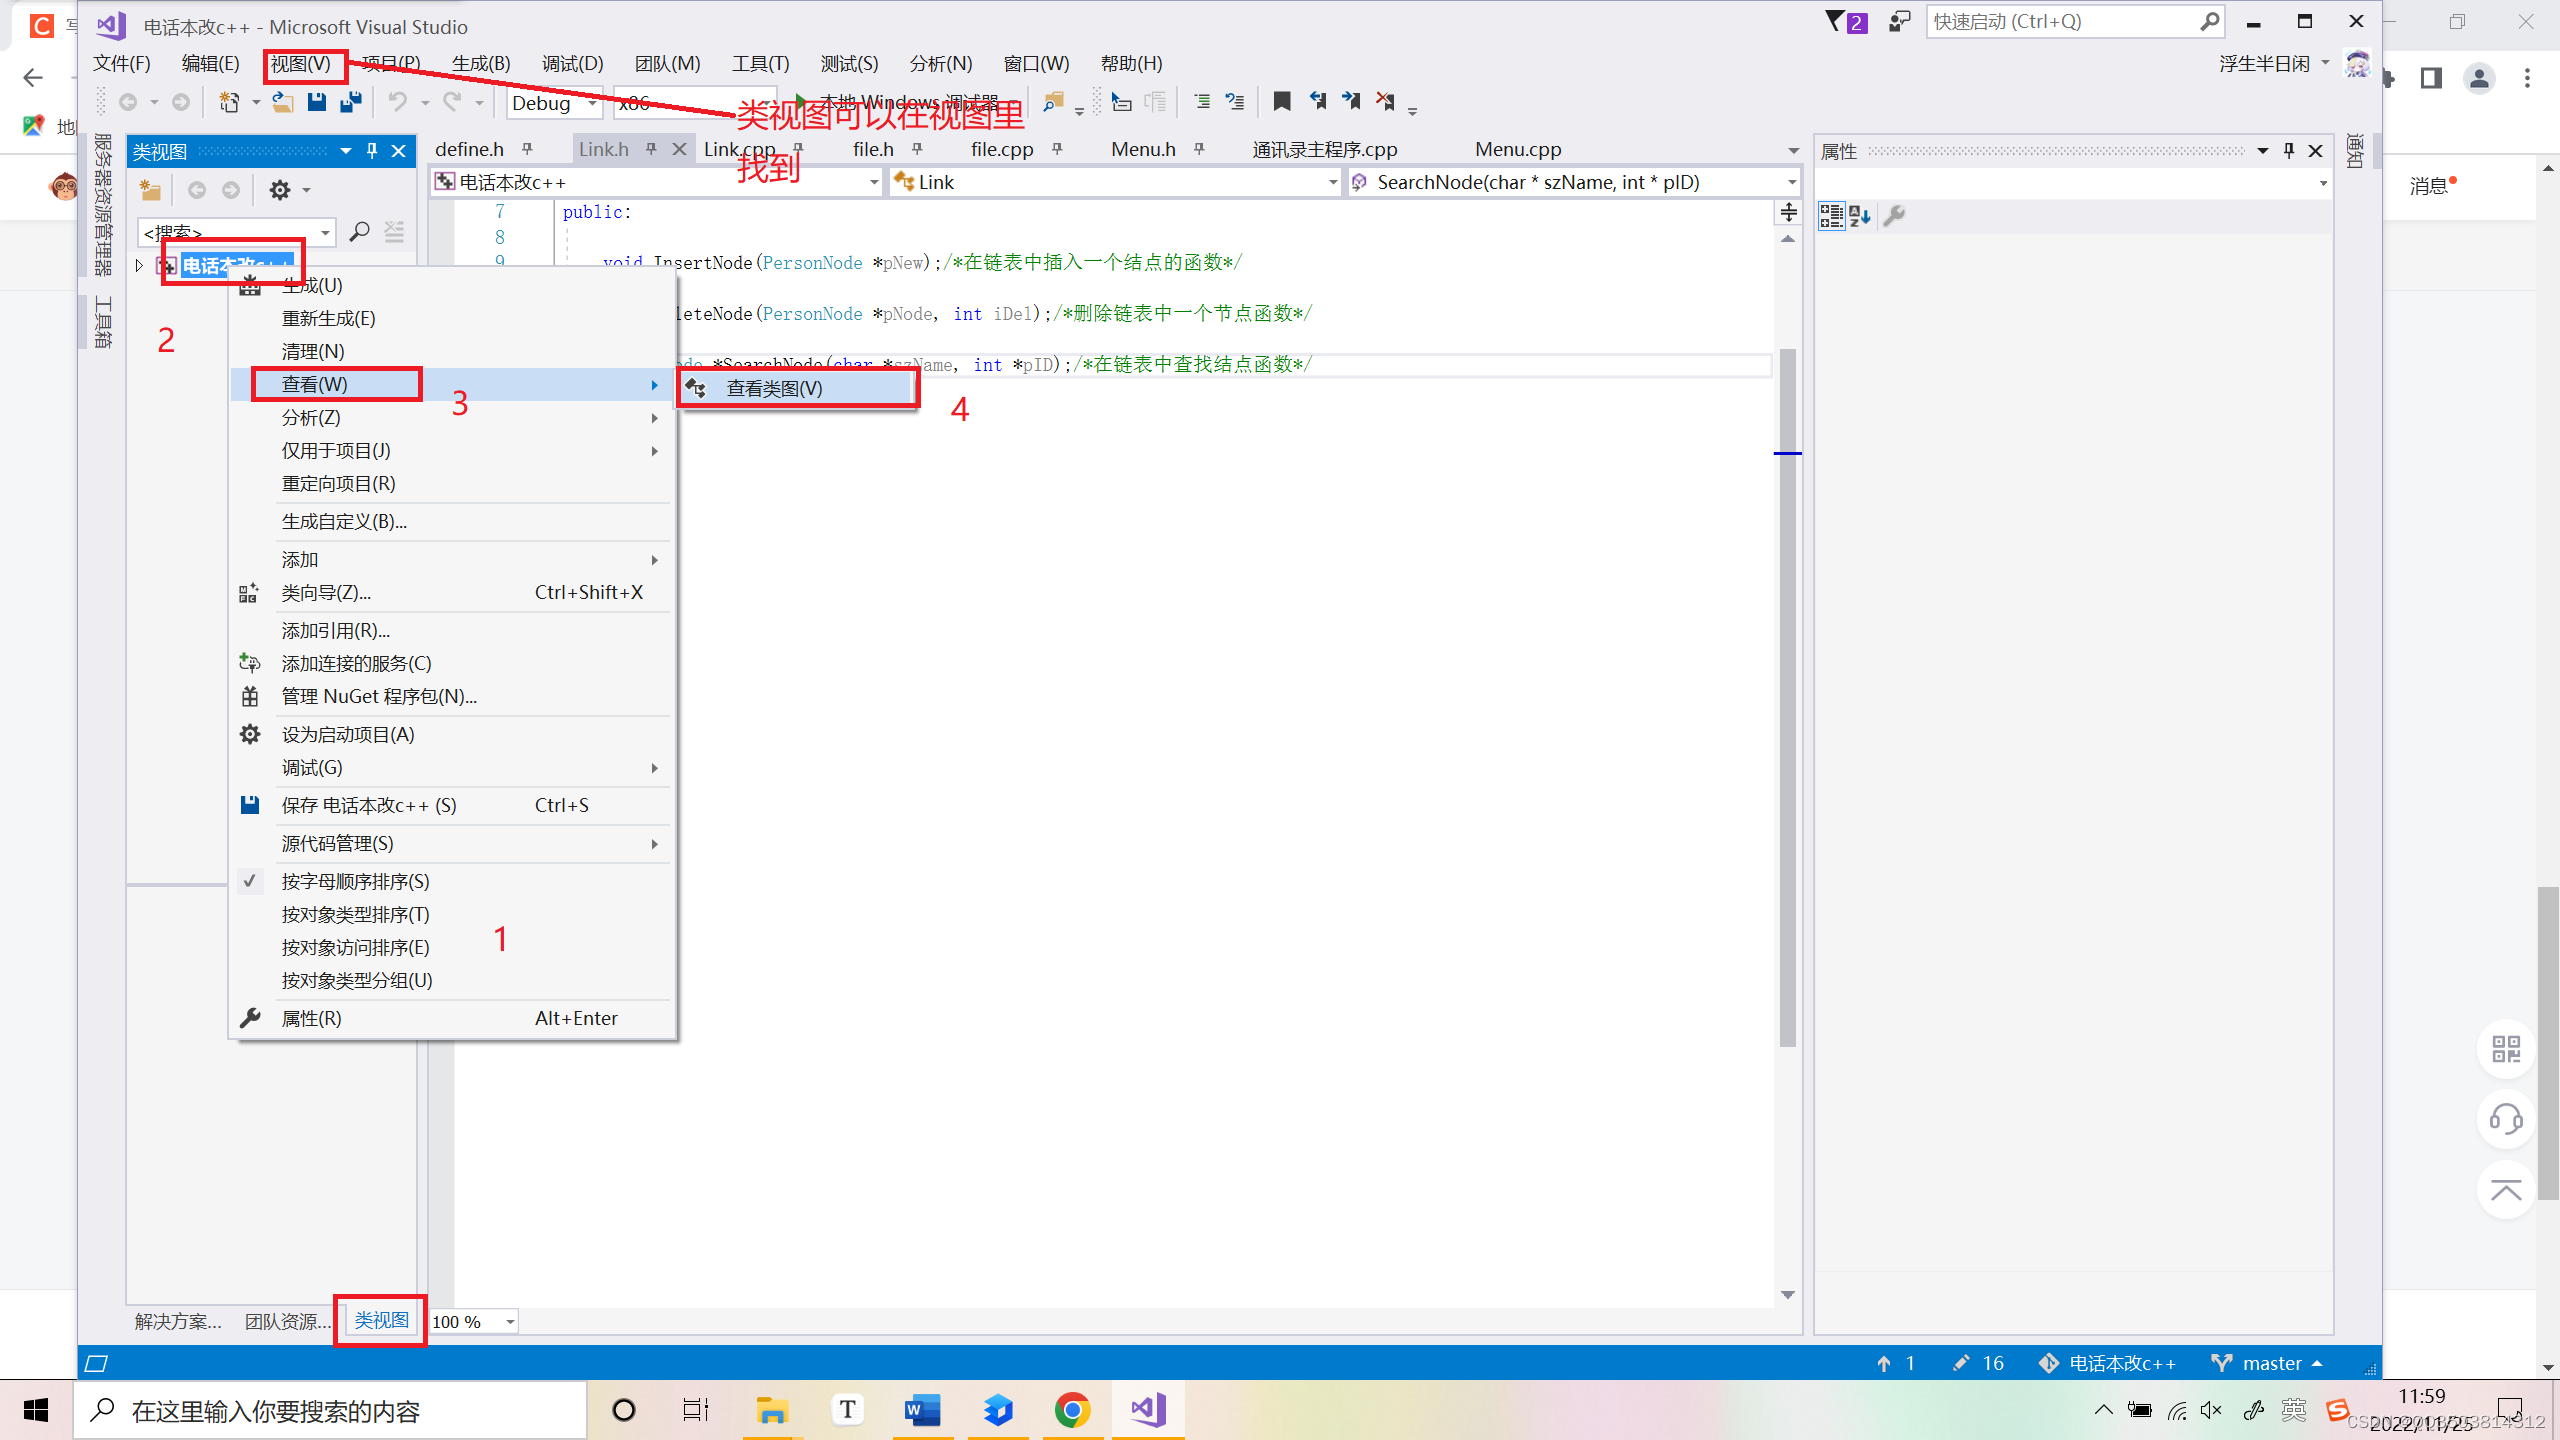The image size is (2560, 1440).
Task: Click the Save All toolbar icon
Action: click(350, 102)
